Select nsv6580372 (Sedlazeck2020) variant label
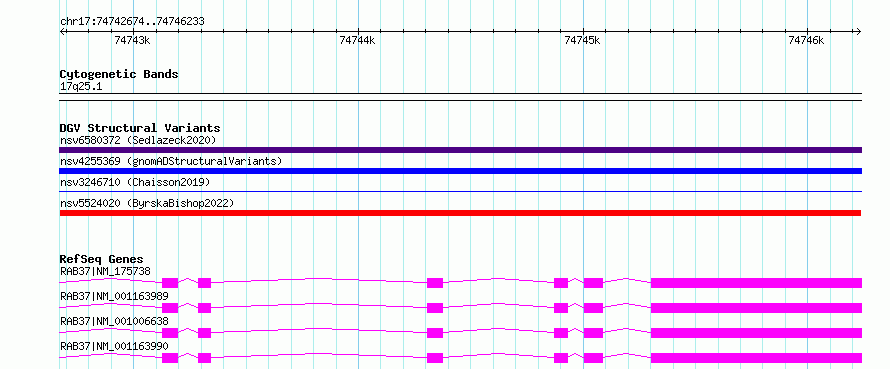The width and height of the screenshot is (890, 369). pyautogui.click(x=138, y=140)
